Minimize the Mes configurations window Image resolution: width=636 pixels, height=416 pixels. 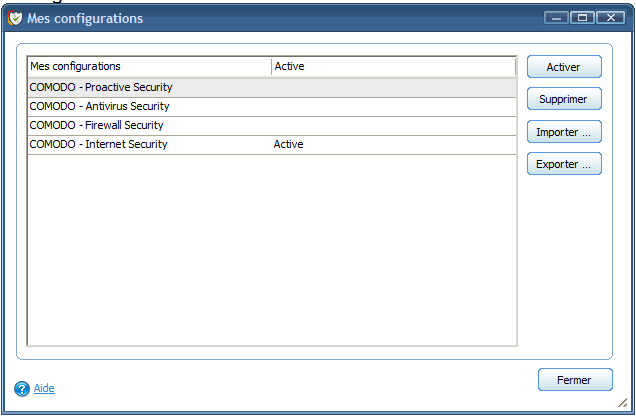[x=556, y=18]
